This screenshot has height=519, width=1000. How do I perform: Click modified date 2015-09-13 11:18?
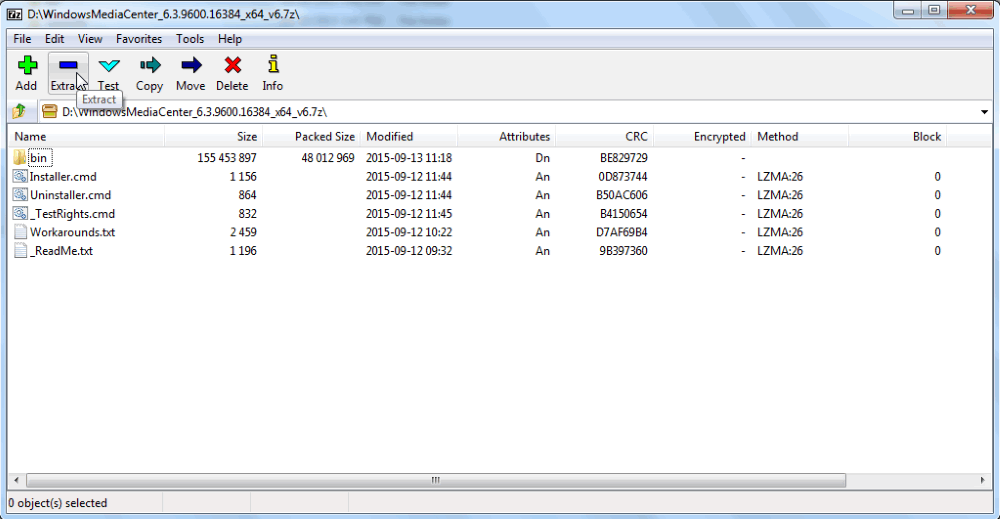click(409, 158)
